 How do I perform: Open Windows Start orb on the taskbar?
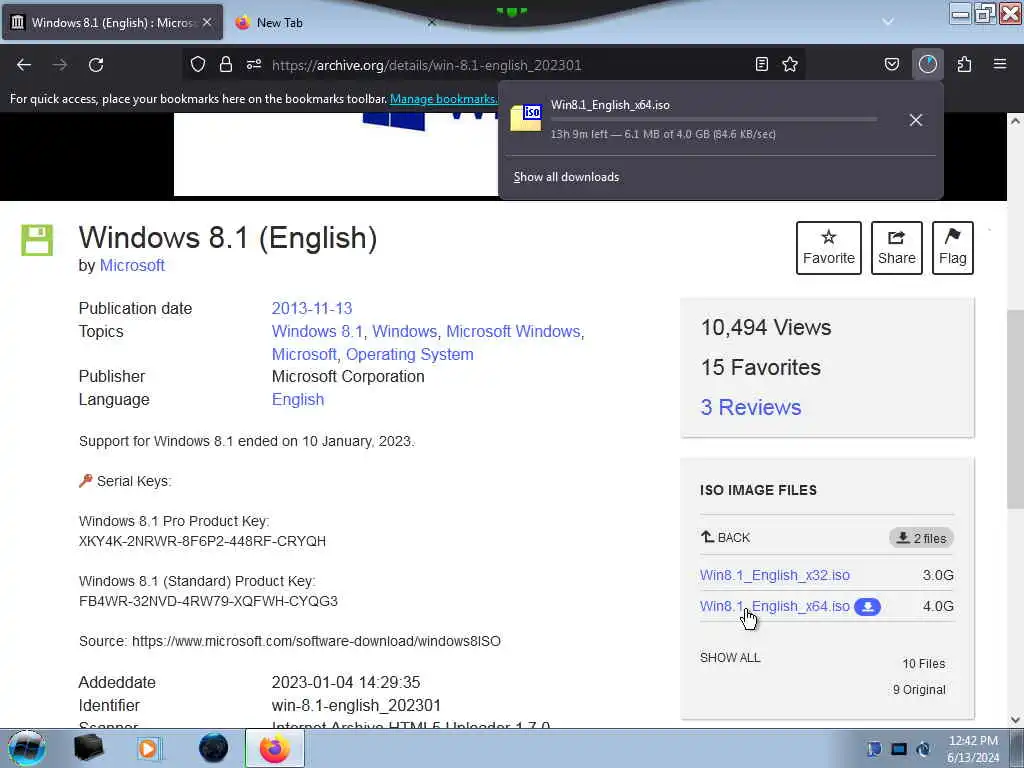(x=27, y=748)
